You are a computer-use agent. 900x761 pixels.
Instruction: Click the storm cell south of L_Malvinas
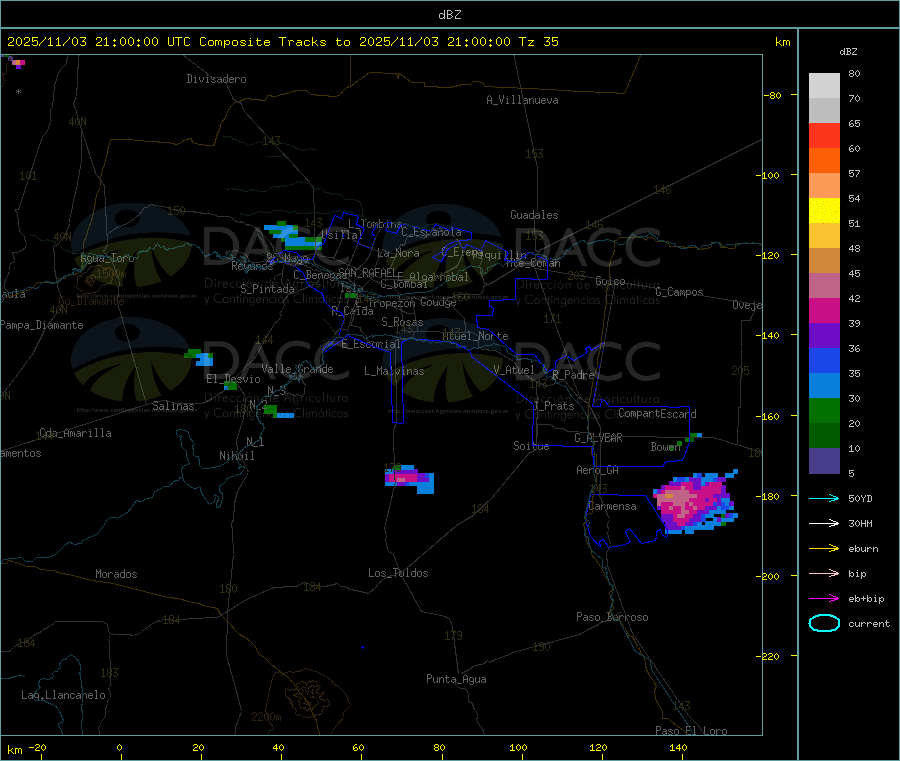tap(409, 479)
